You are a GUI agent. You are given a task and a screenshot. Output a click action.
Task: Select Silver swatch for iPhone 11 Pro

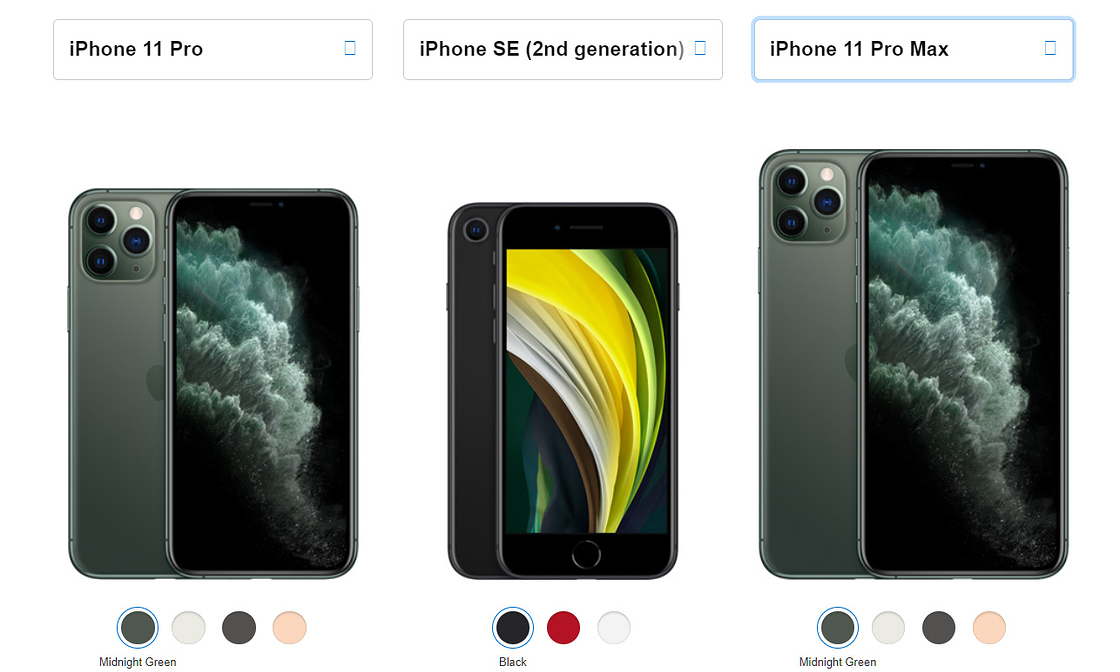[x=189, y=628]
